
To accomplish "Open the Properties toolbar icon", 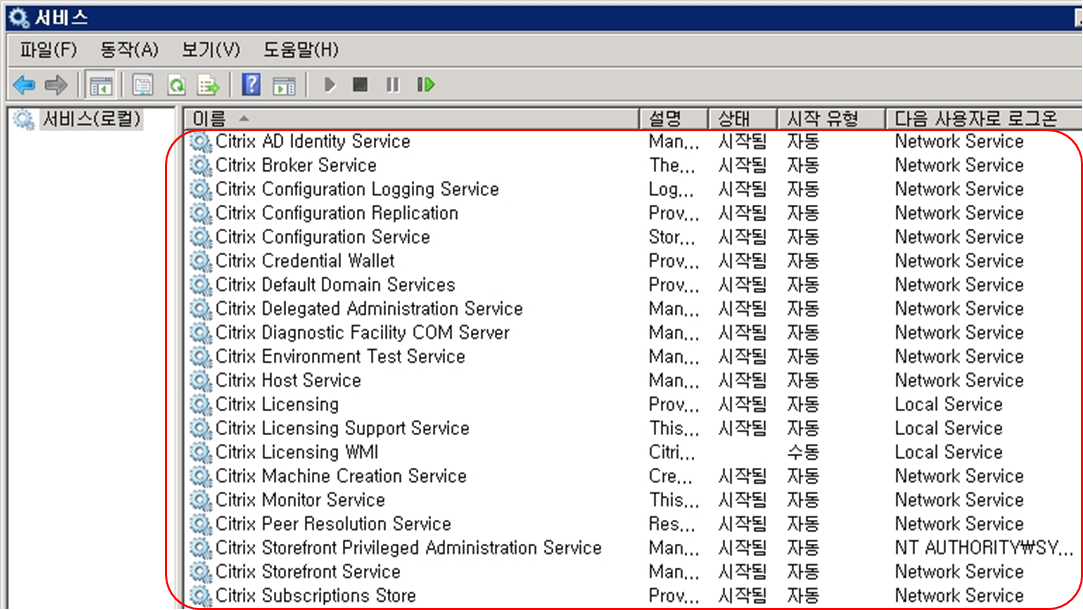I will pyautogui.click(x=143, y=86).
